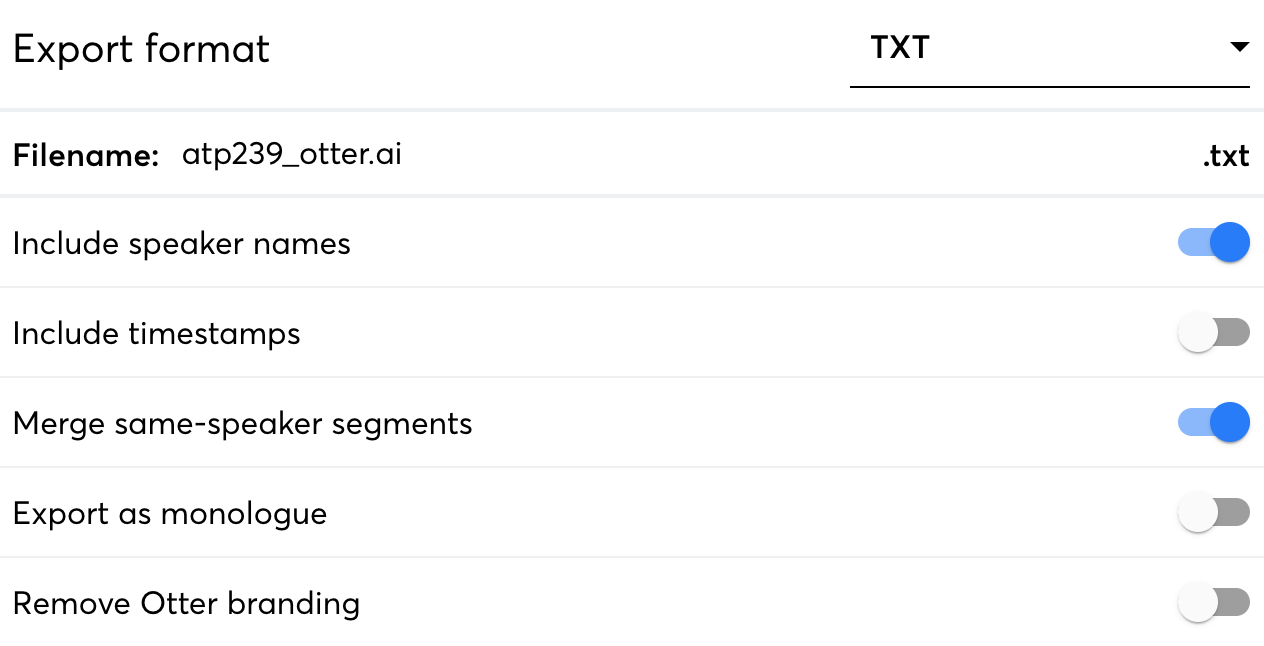The image size is (1264, 646).
Task: Click the "Include speaker names" label text
Action: tap(182, 244)
